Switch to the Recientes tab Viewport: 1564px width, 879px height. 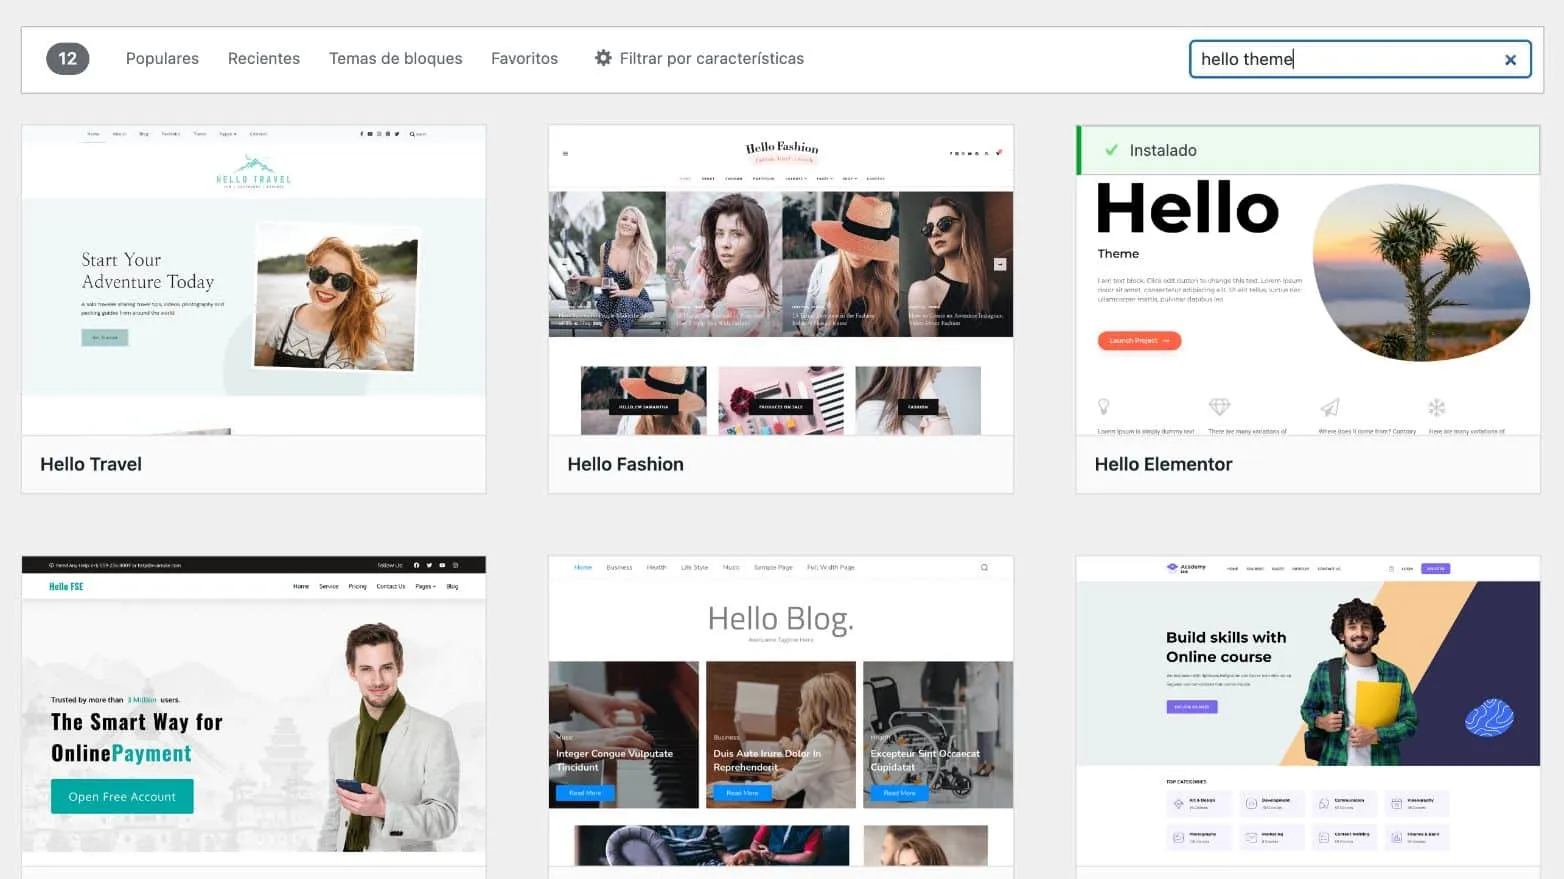pyautogui.click(x=264, y=58)
